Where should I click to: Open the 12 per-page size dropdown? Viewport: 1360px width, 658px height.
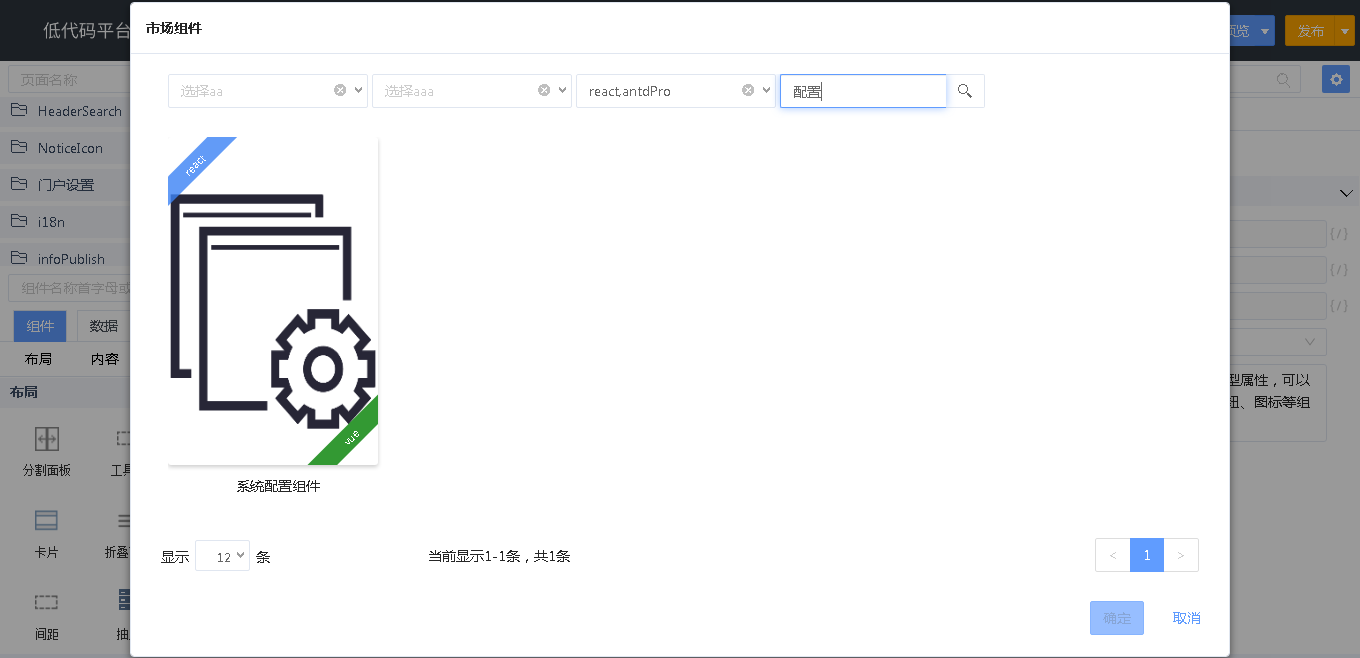click(222, 556)
